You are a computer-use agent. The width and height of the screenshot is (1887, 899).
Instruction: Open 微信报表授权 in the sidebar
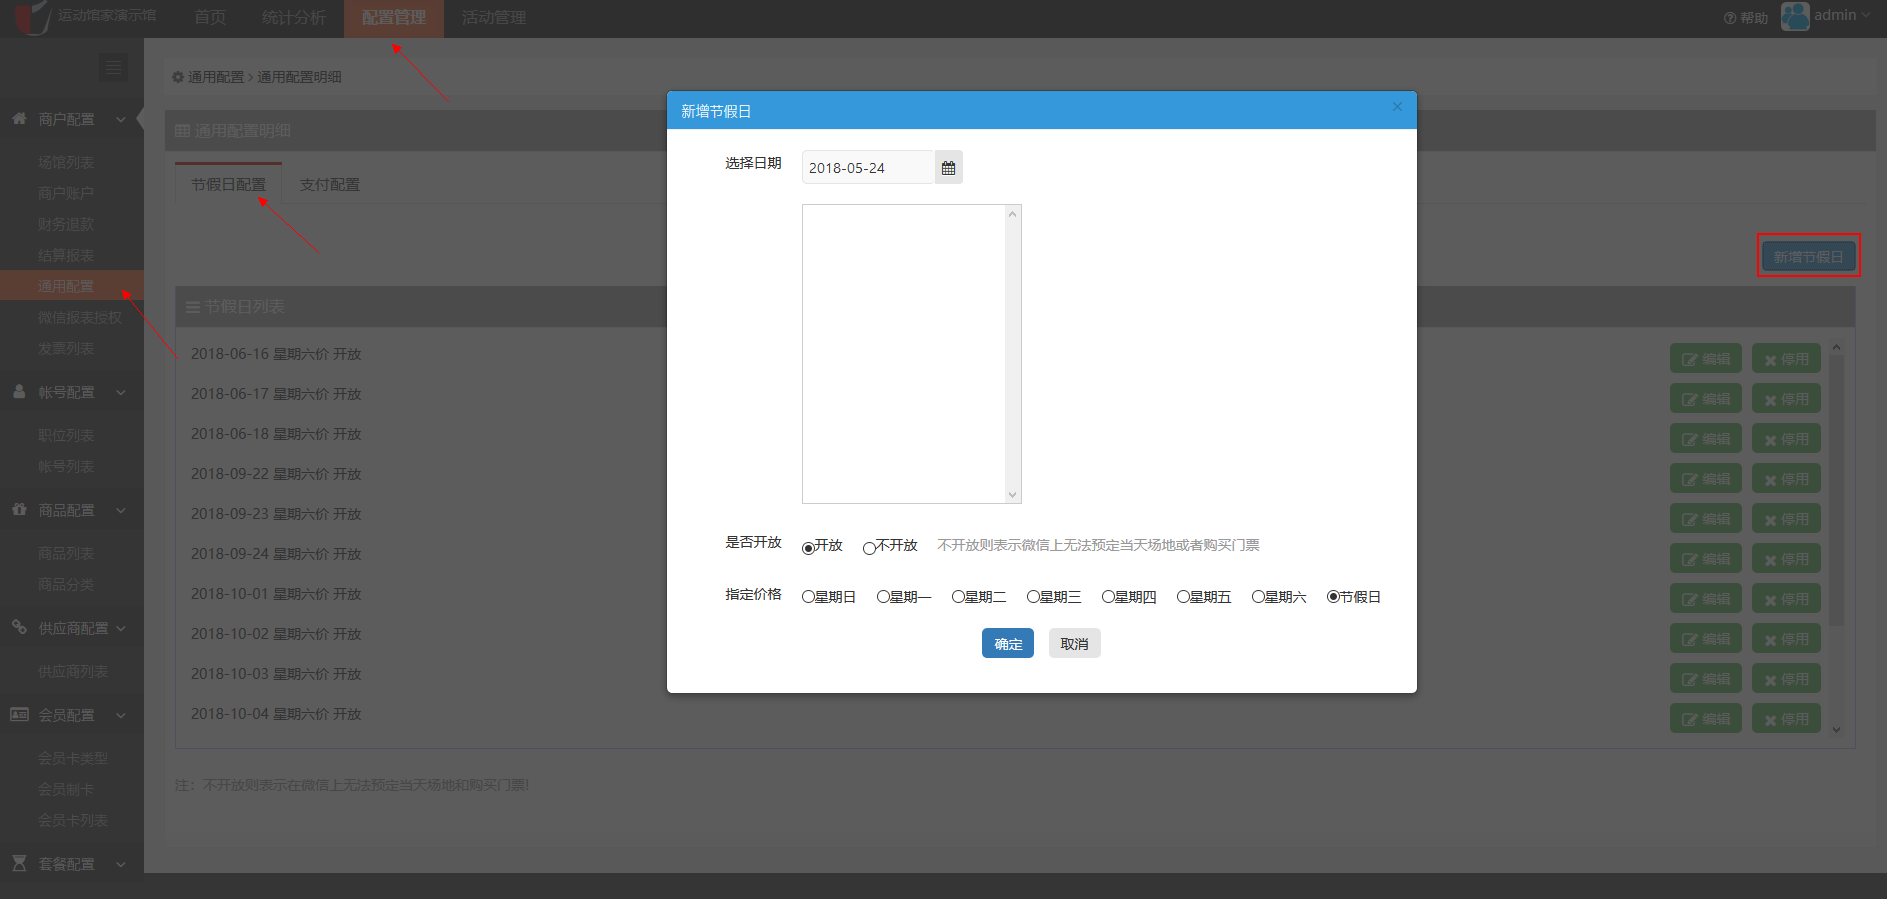click(80, 317)
